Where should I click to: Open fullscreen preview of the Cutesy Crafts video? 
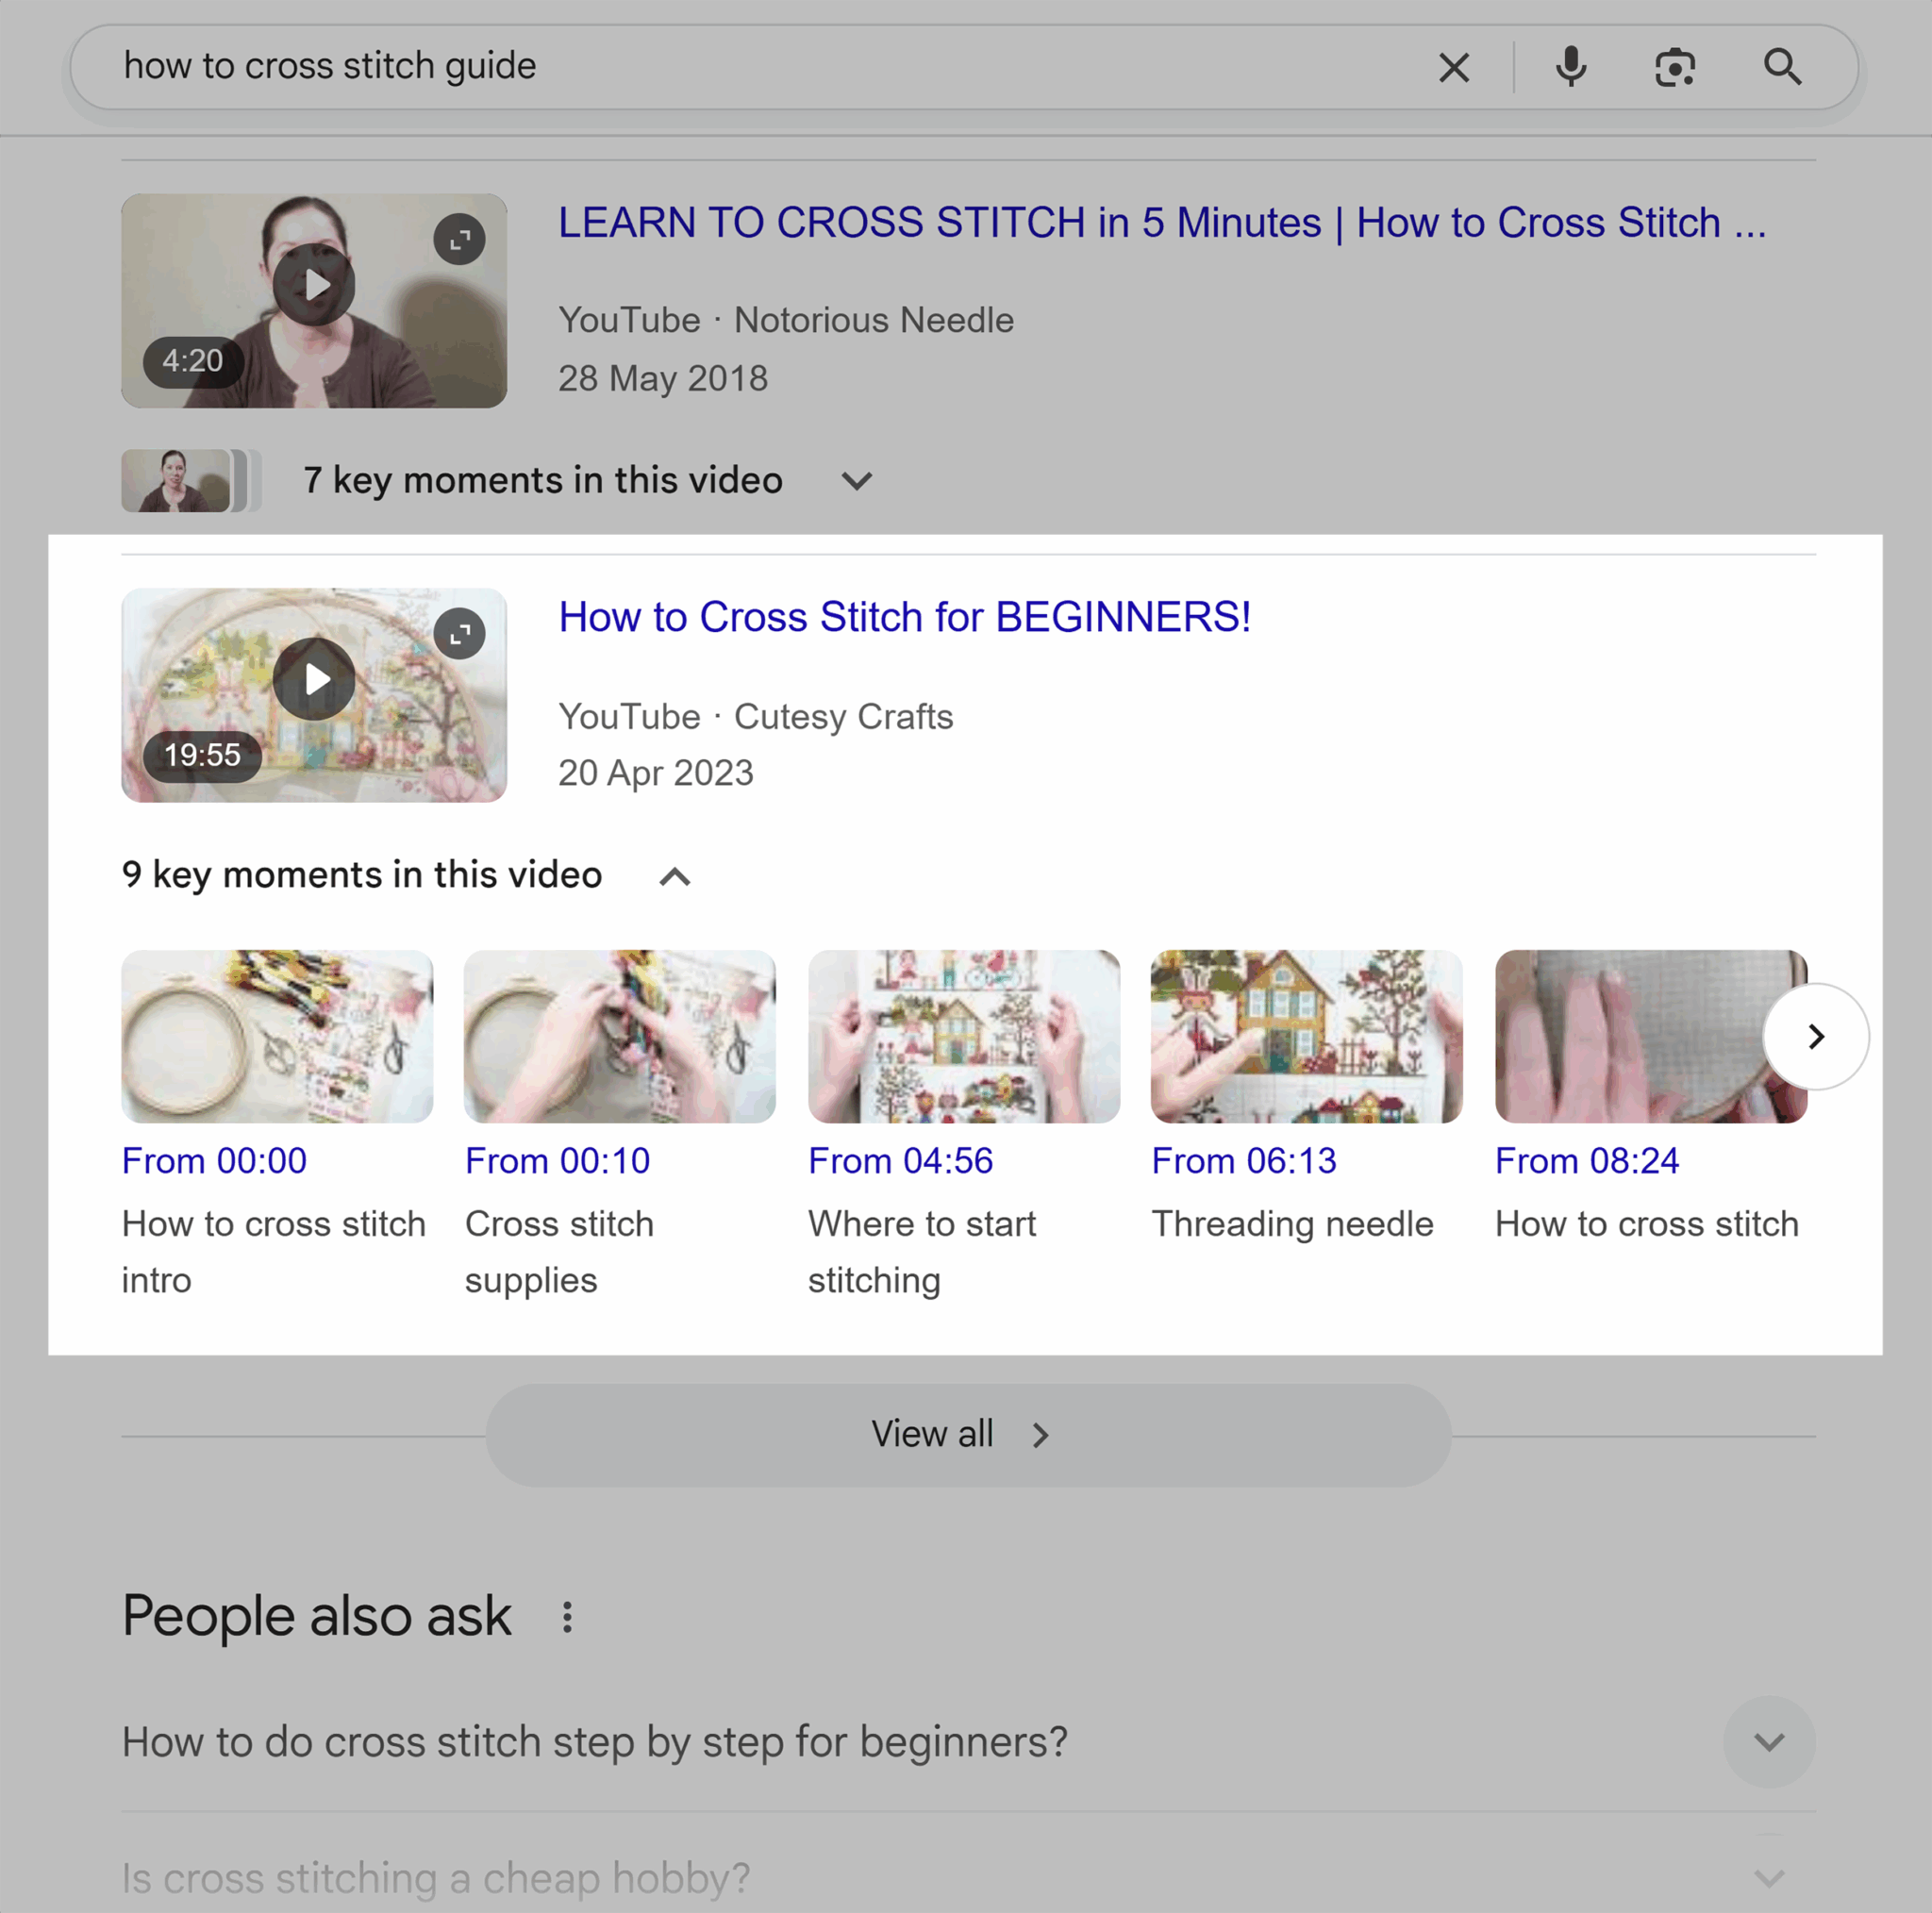tap(459, 633)
